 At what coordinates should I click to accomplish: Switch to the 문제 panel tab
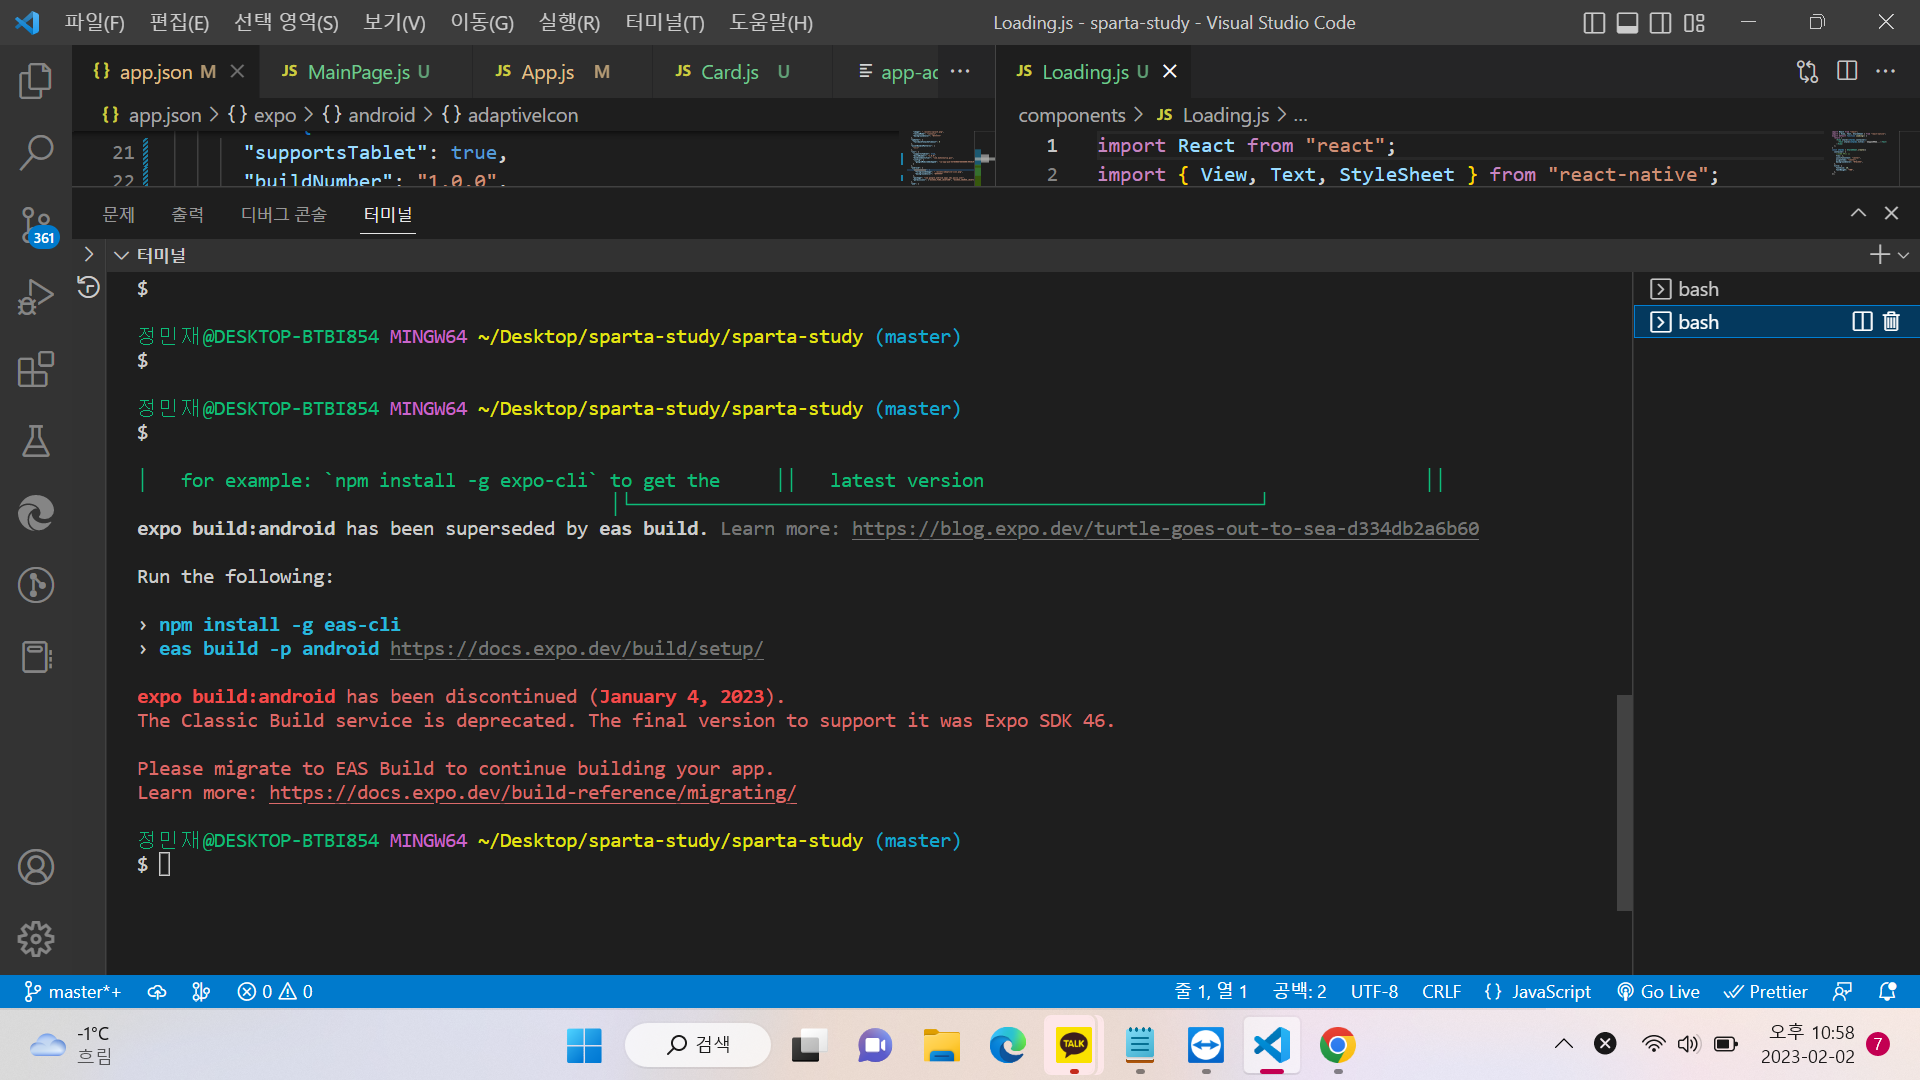tap(119, 214)
